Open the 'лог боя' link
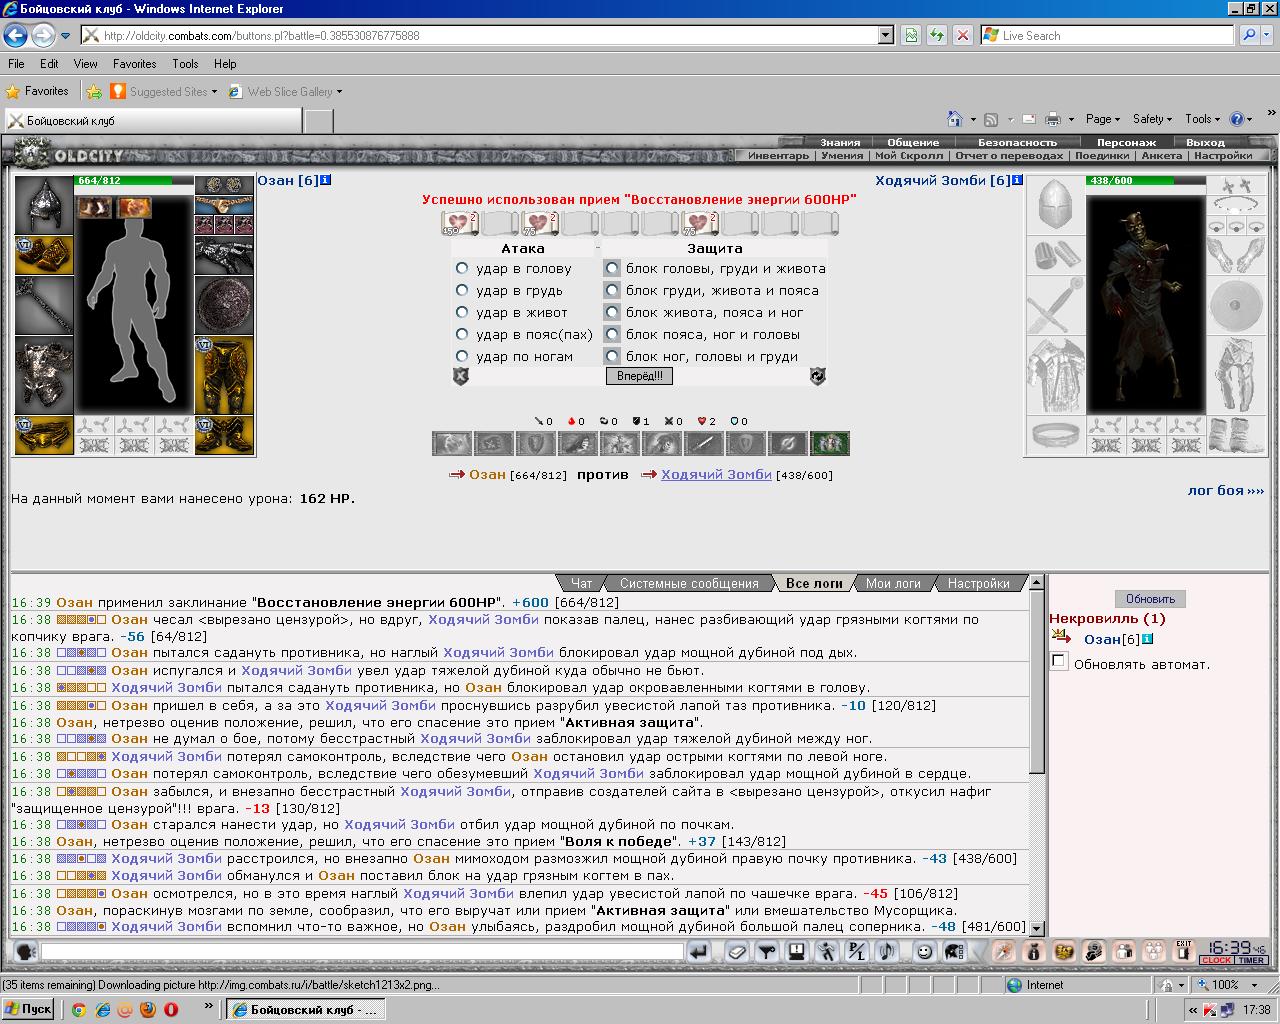Screen dimensions: 1280x1024 (x=1226, y=490)
